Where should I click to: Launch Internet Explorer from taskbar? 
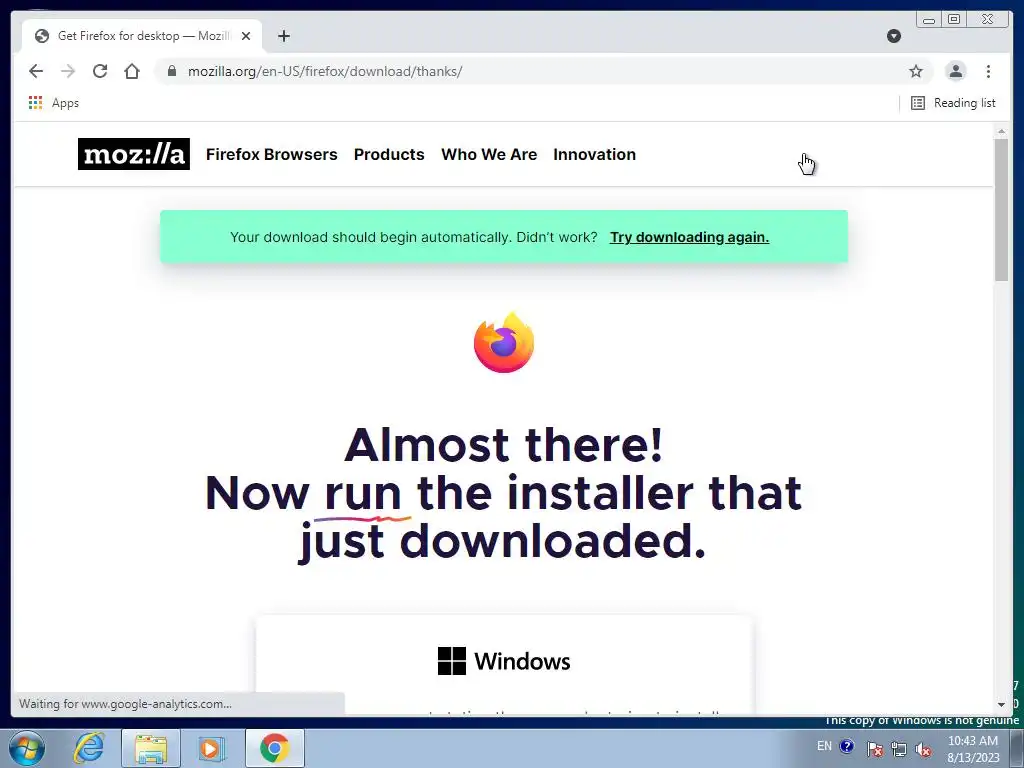click(x=88, y=748)
